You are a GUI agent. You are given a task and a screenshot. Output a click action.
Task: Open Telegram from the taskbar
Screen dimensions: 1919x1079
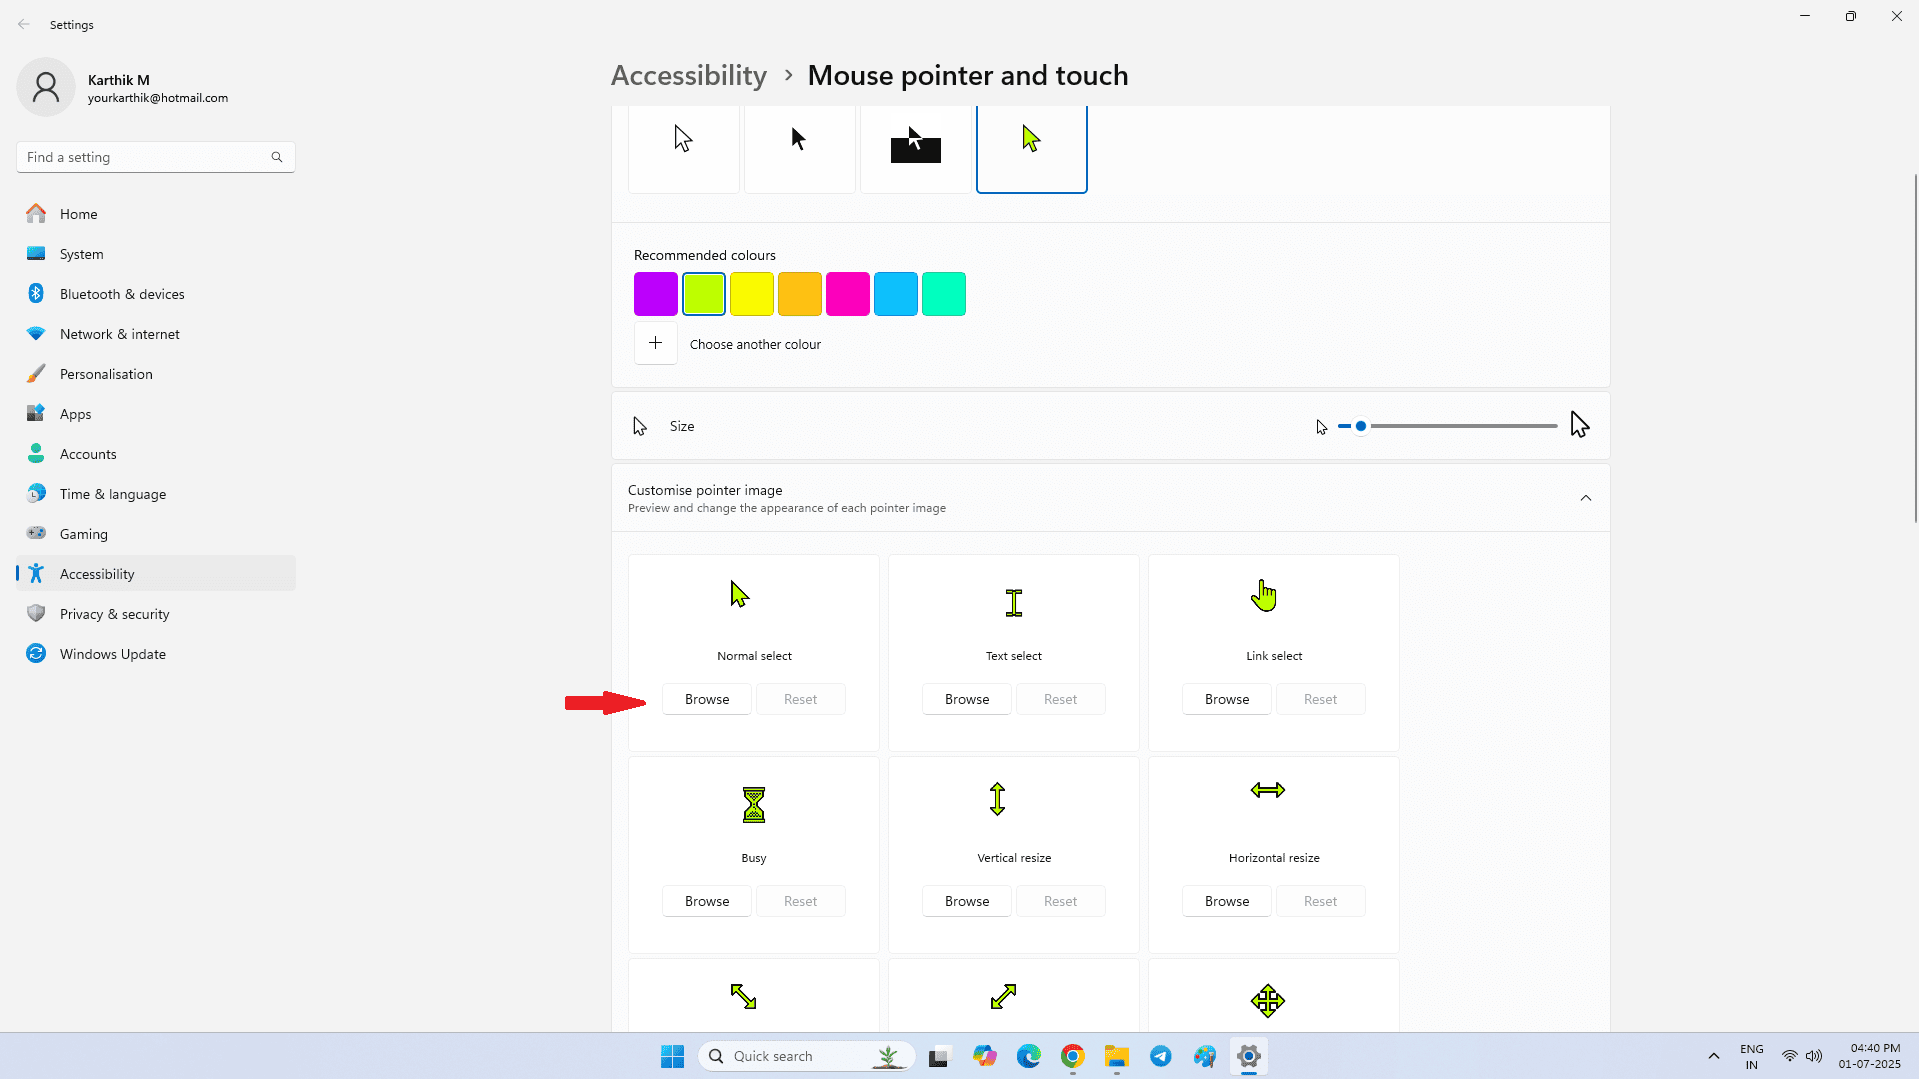(x=1160, y=1055)
